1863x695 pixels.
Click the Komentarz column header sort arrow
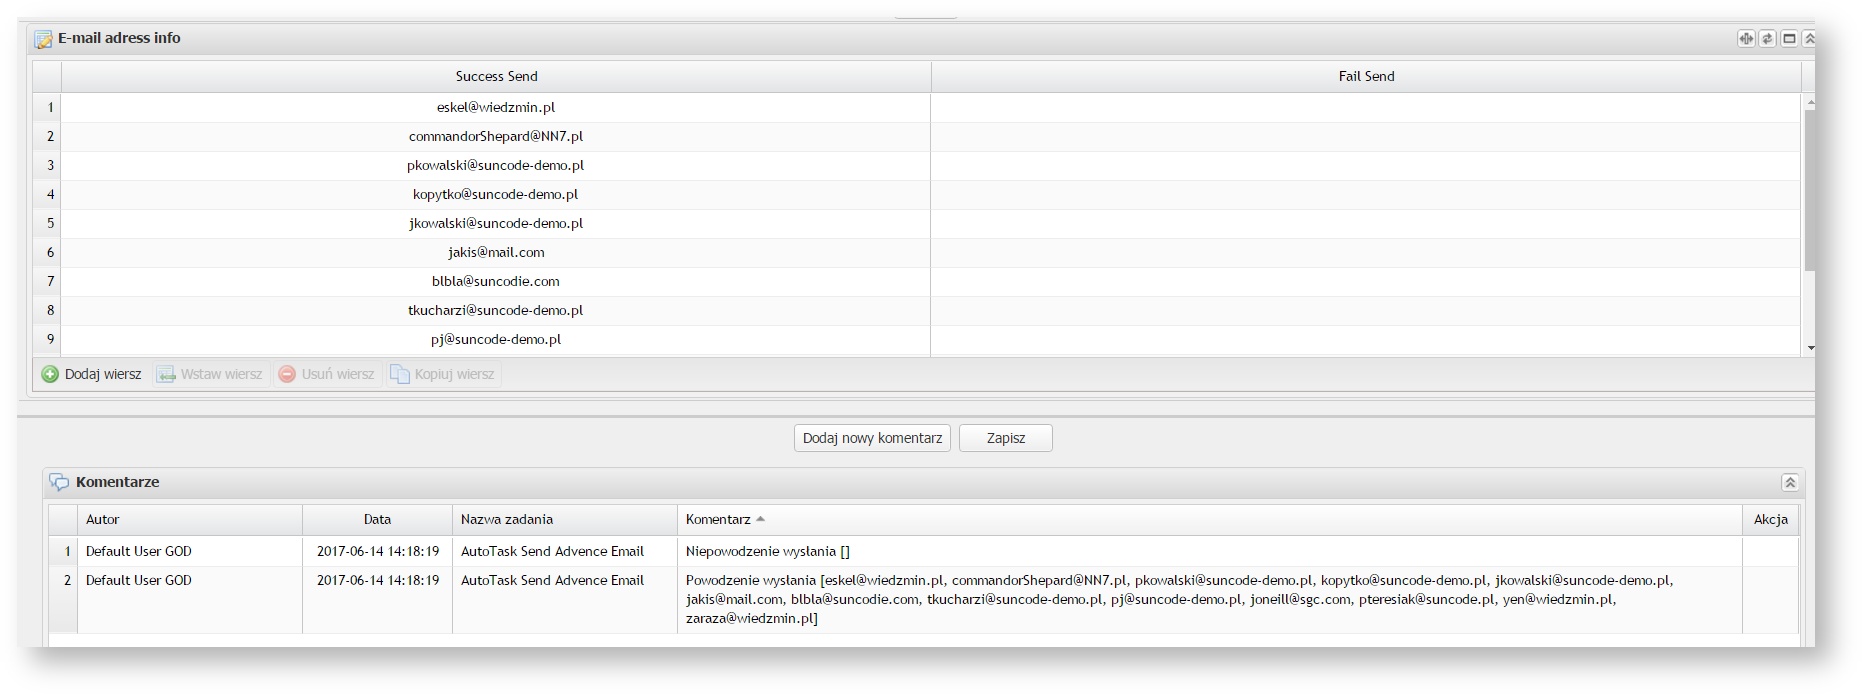click(x=760, y=519)
